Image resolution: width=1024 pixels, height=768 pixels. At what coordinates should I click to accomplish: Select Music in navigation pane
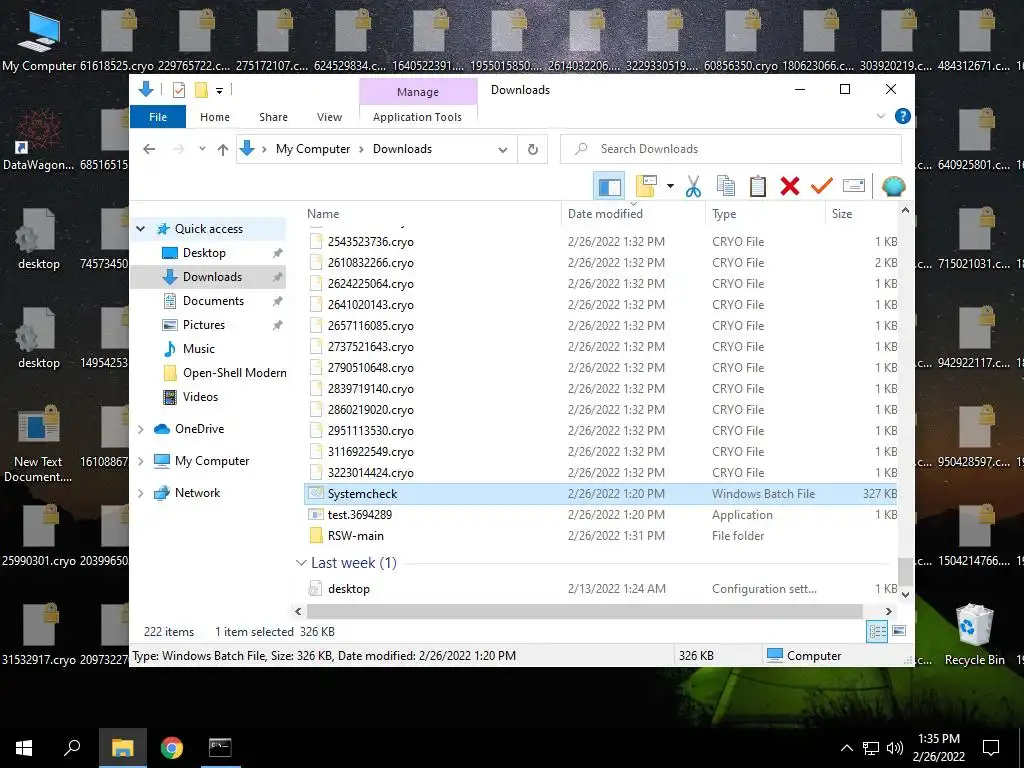pos(199,349)
